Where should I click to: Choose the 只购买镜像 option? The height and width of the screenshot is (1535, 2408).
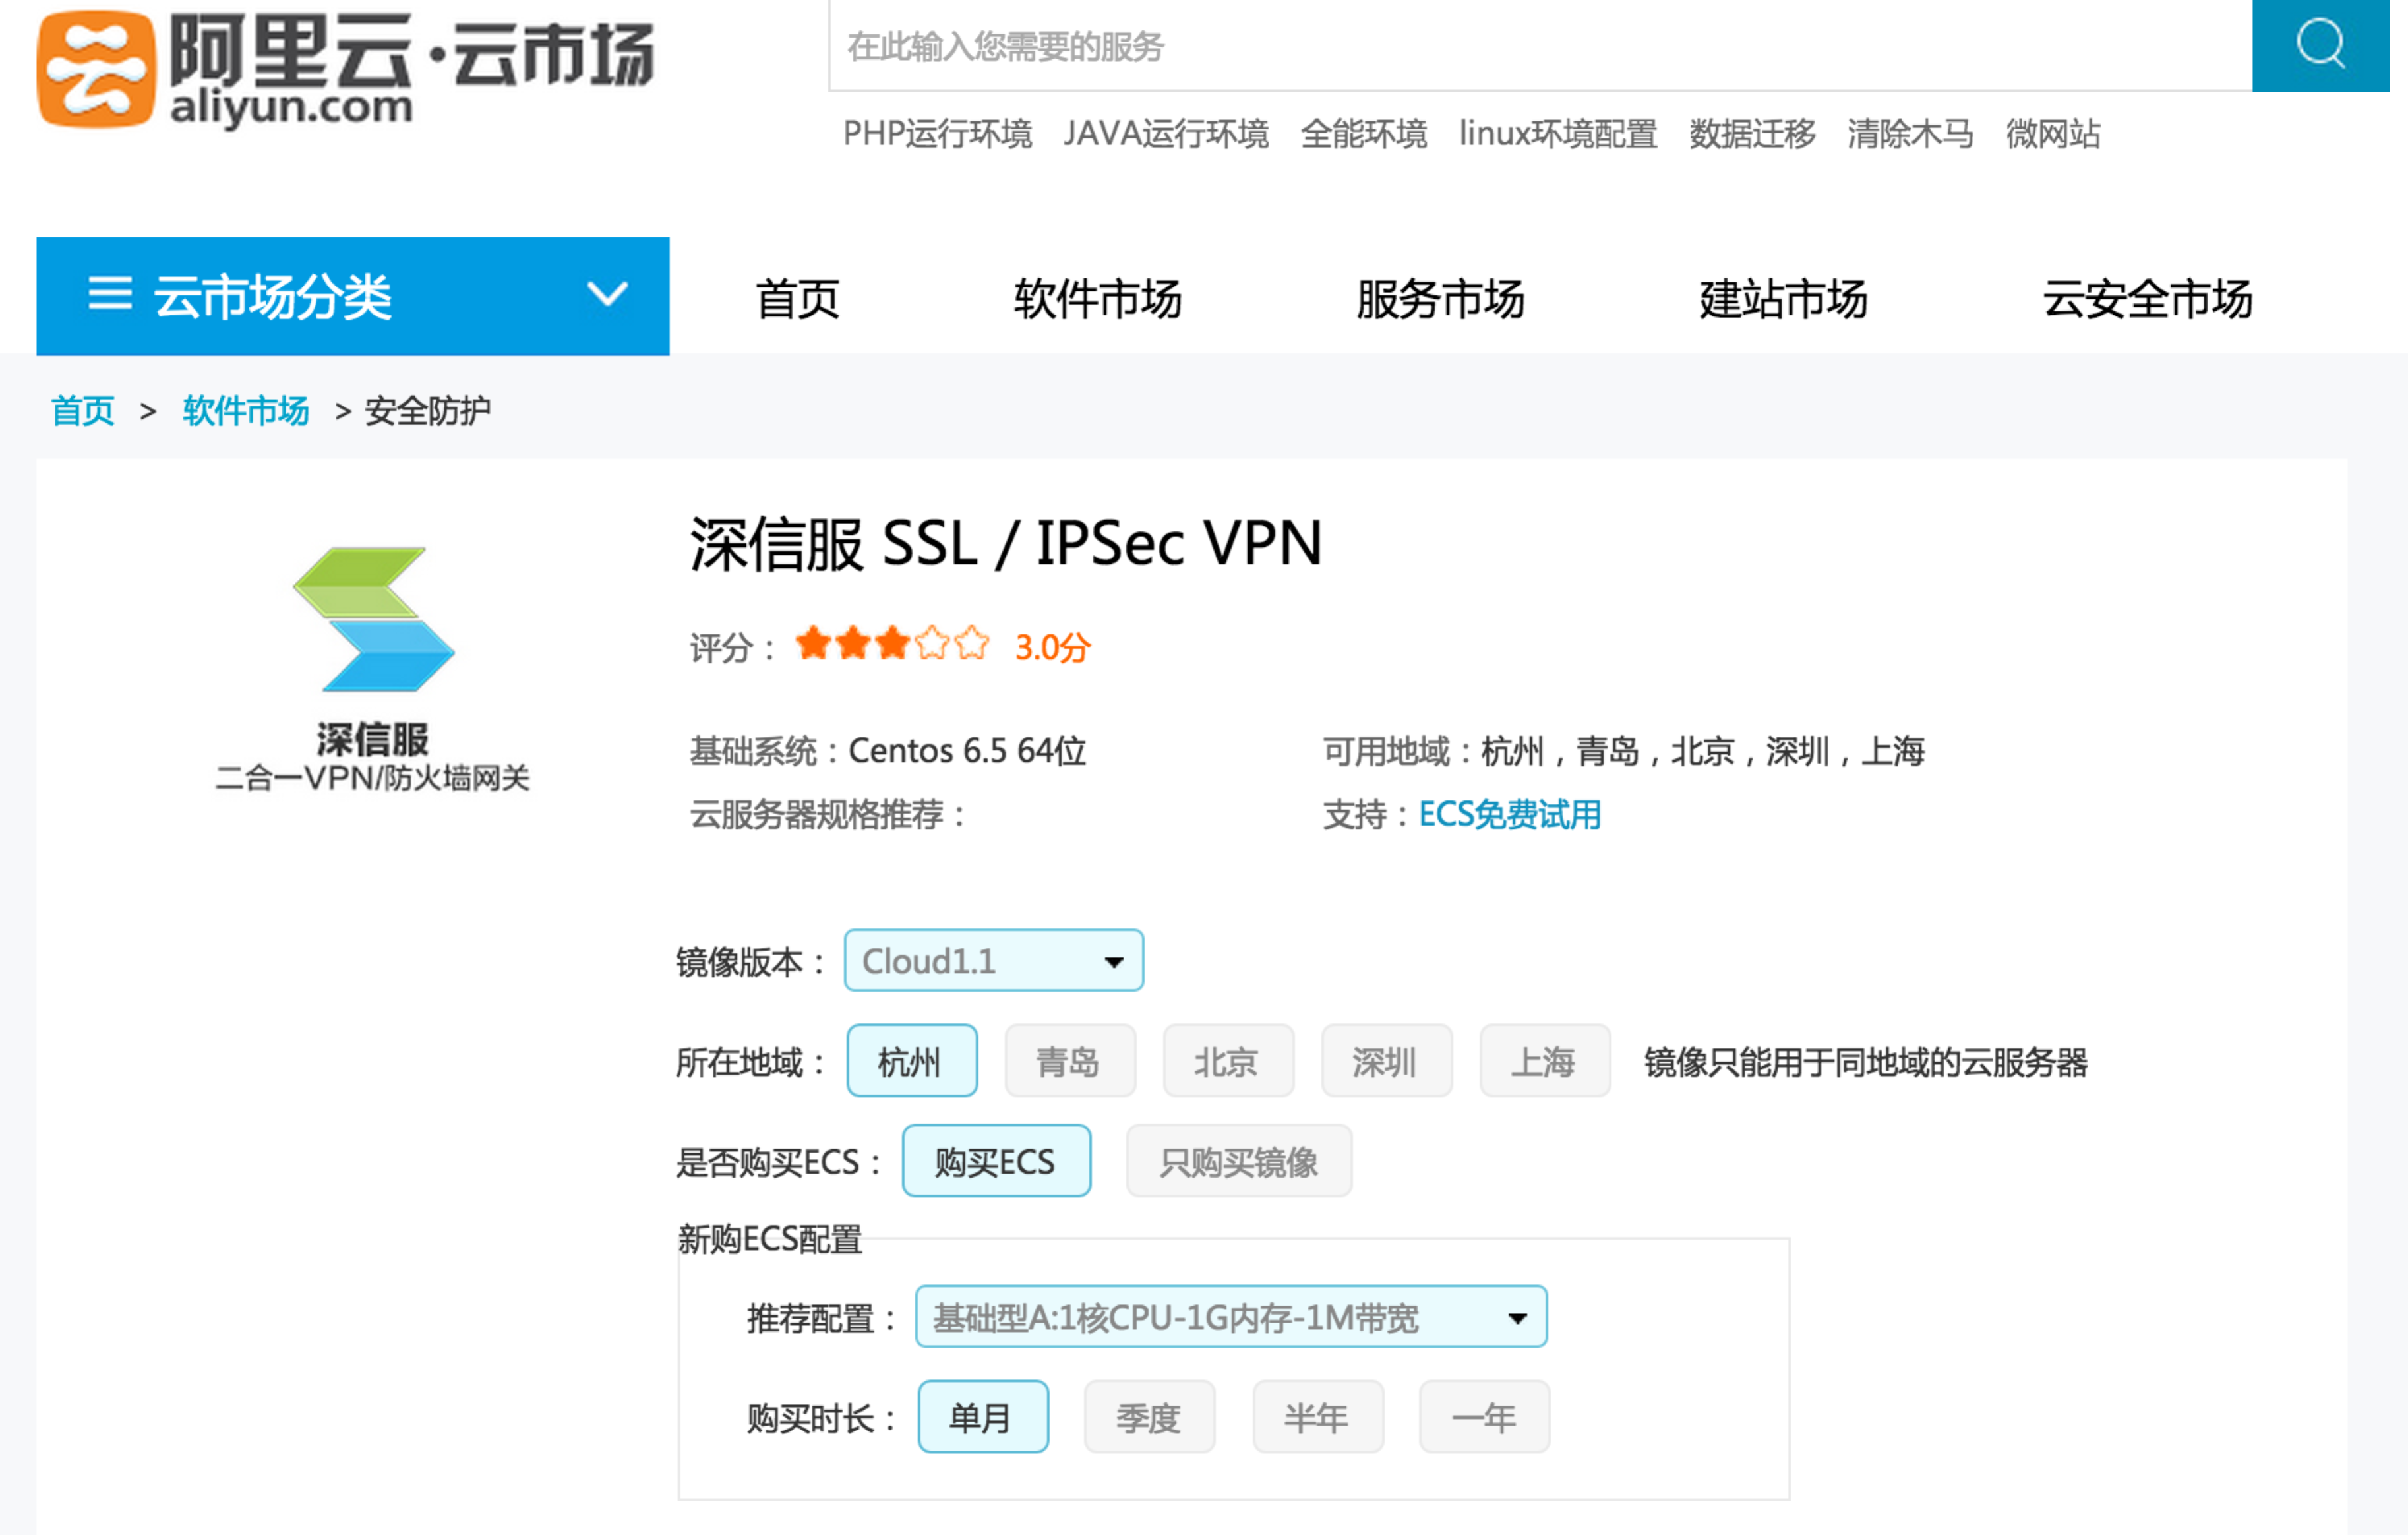(1239, 1161)
